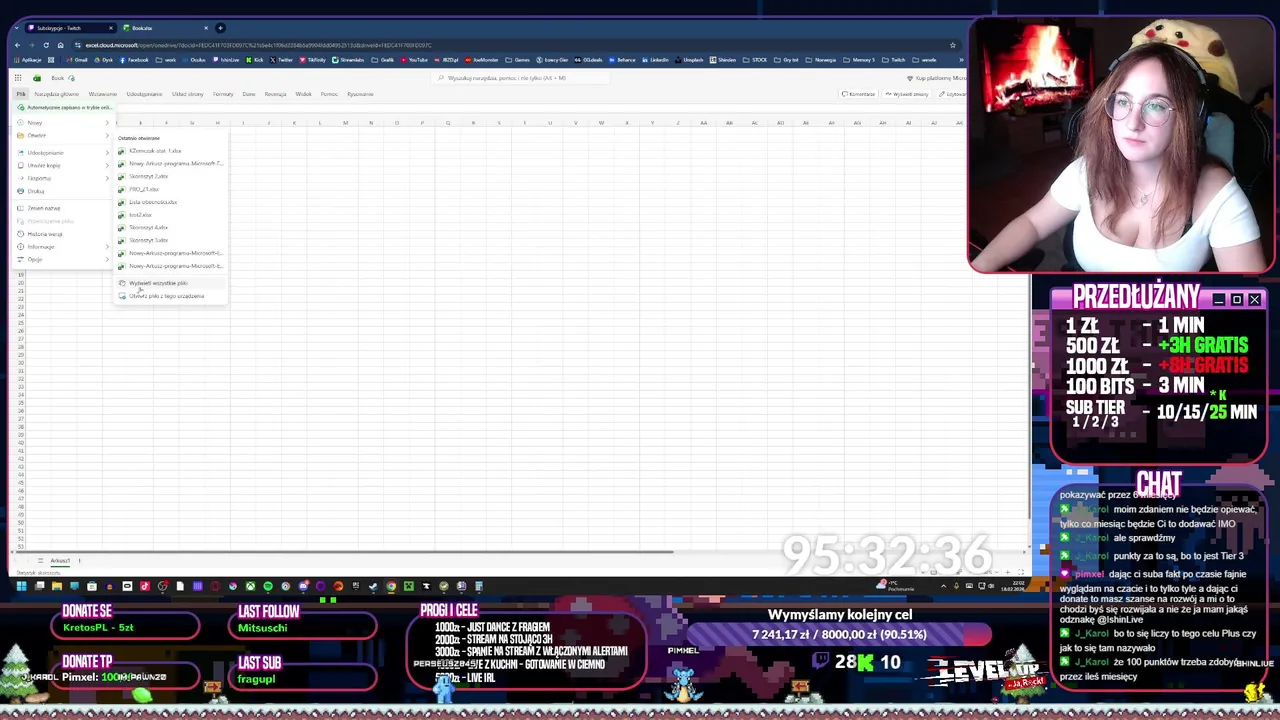
Task: Switch to the Plik ribbon tab
Action: 20,94
